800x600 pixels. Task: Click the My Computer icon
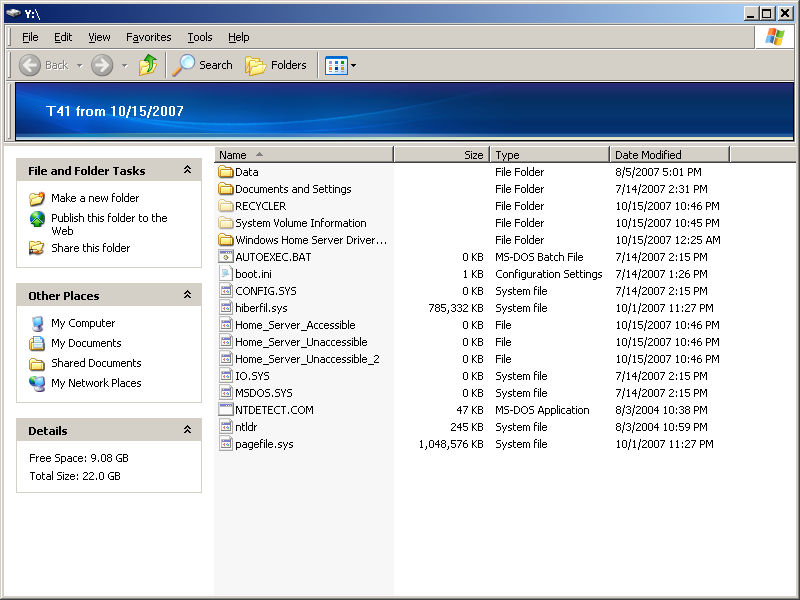click(x=37, y=323)
